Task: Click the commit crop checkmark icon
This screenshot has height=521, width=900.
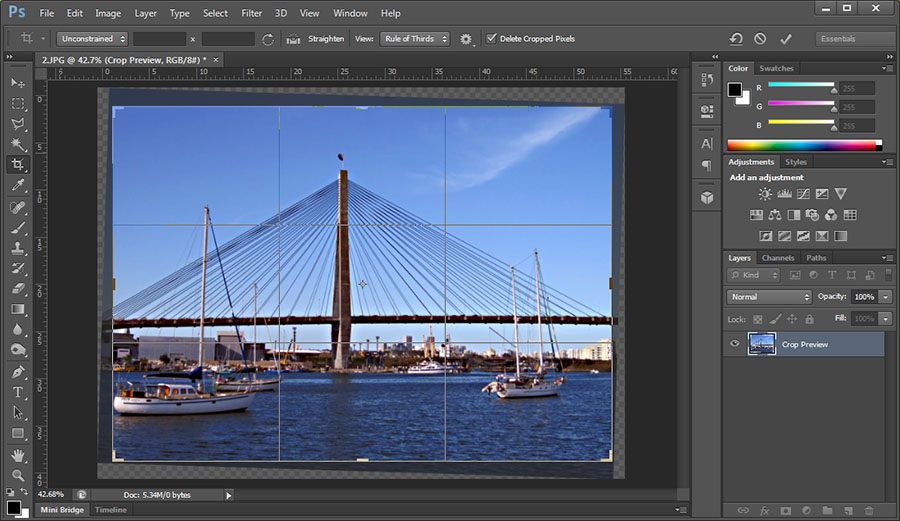Action: point(785,39)
